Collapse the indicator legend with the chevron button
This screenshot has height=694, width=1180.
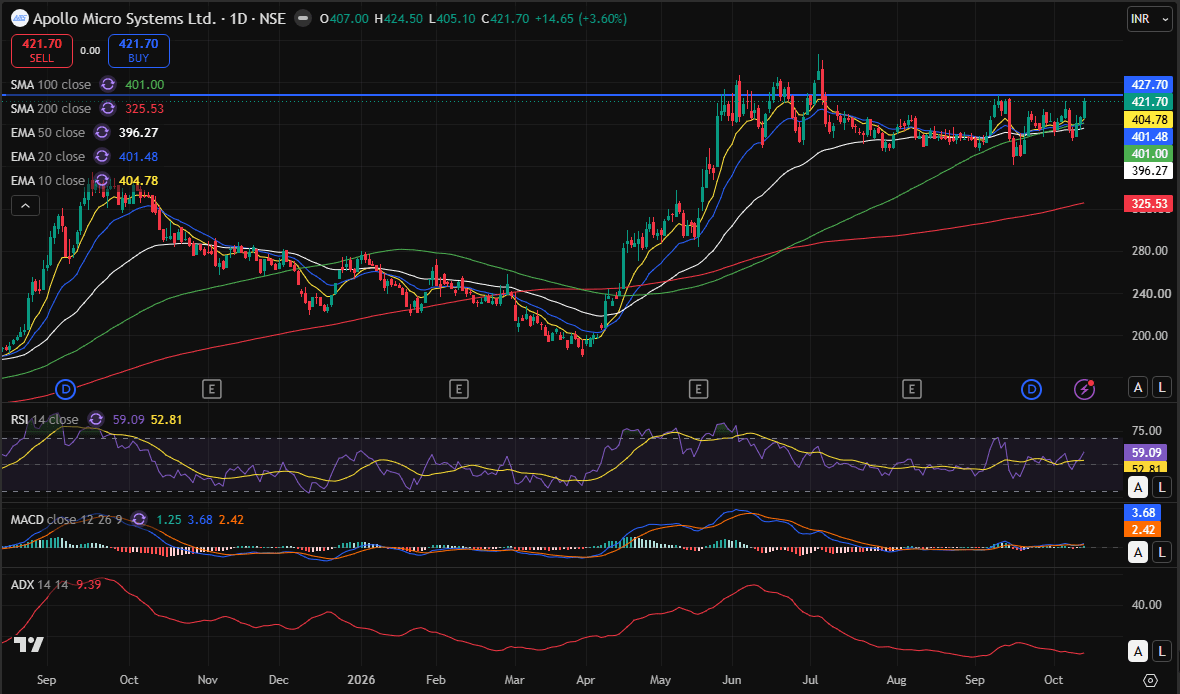click(25, 205)
